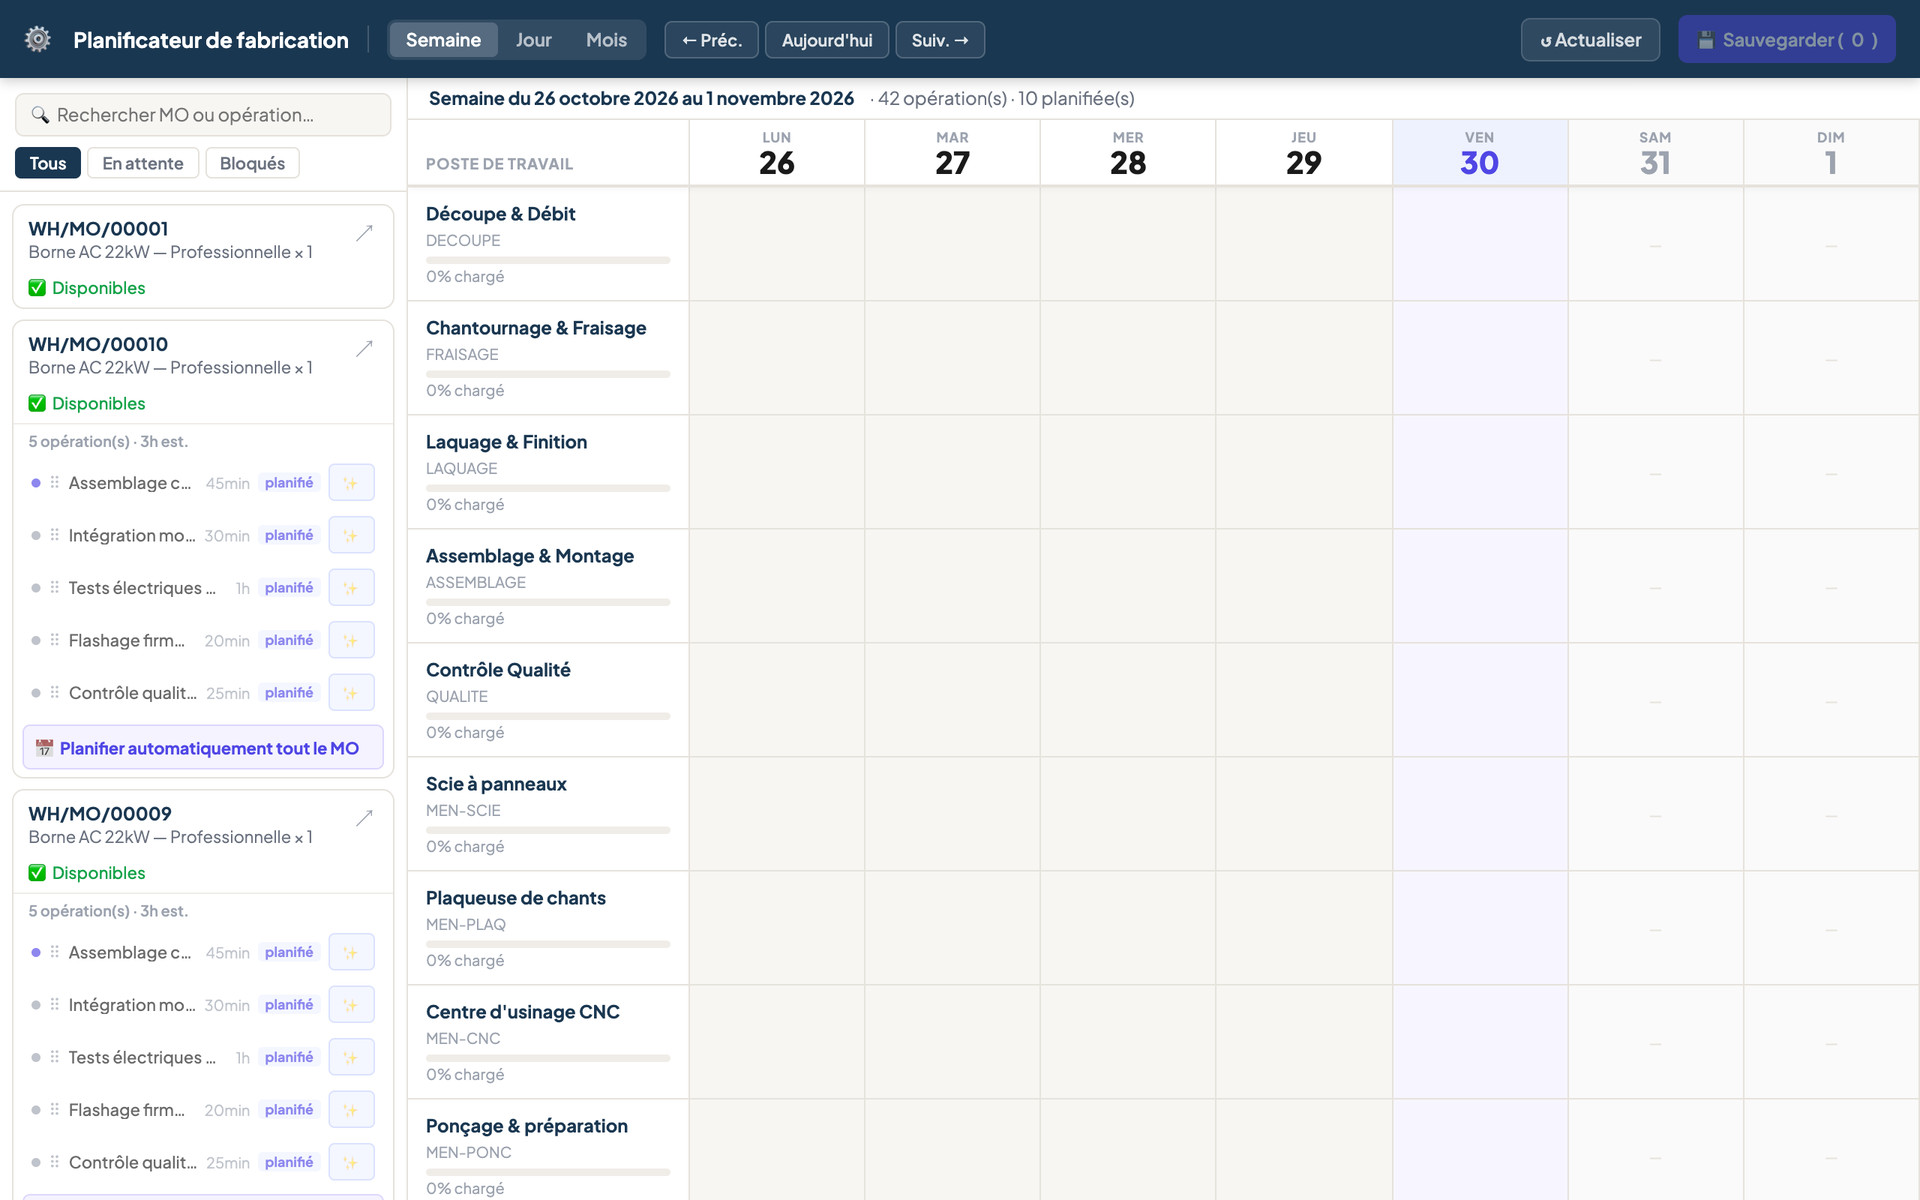Select the VEN 30 day column header
This screenshot has height=1200, width=1920.
point(1480,153)
